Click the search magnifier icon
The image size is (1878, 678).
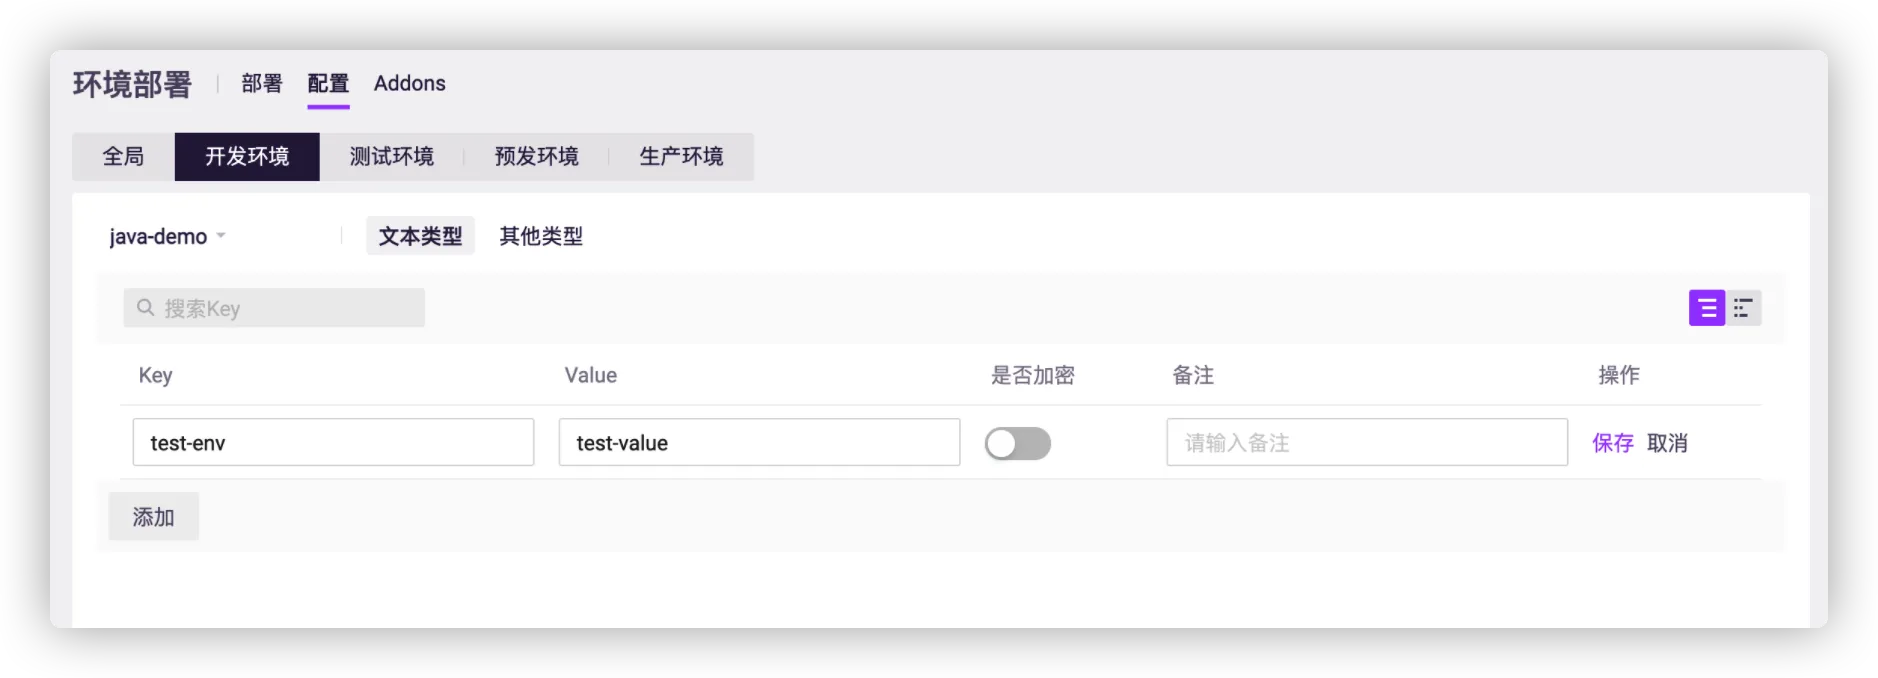pyautogui.click(x=146, y=308)
